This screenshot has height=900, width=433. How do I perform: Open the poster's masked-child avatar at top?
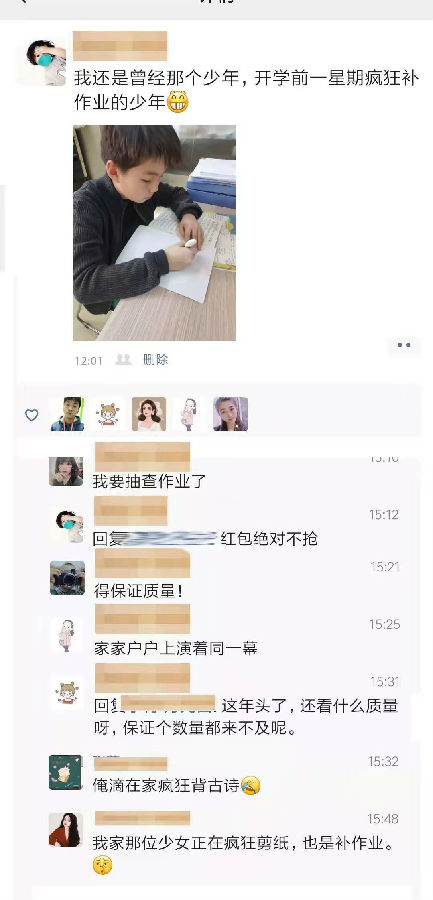46,62
